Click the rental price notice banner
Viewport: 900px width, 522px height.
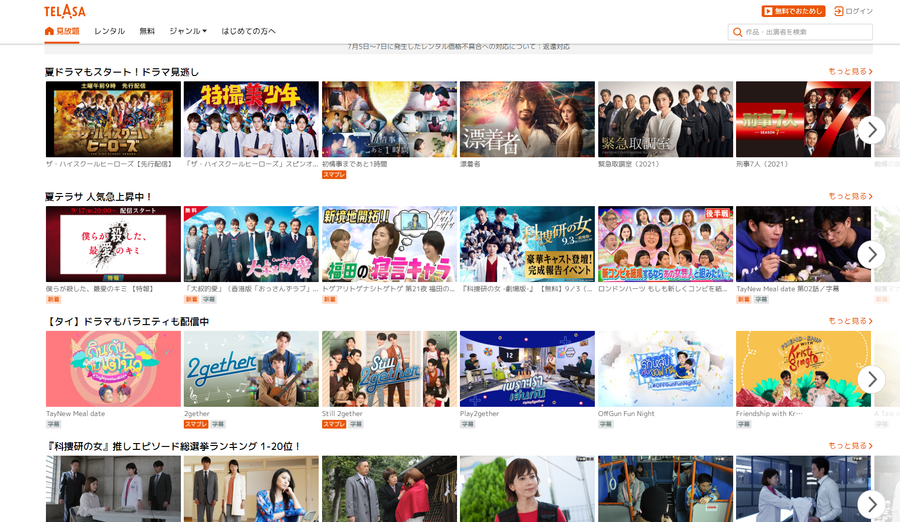coord(459,47)
